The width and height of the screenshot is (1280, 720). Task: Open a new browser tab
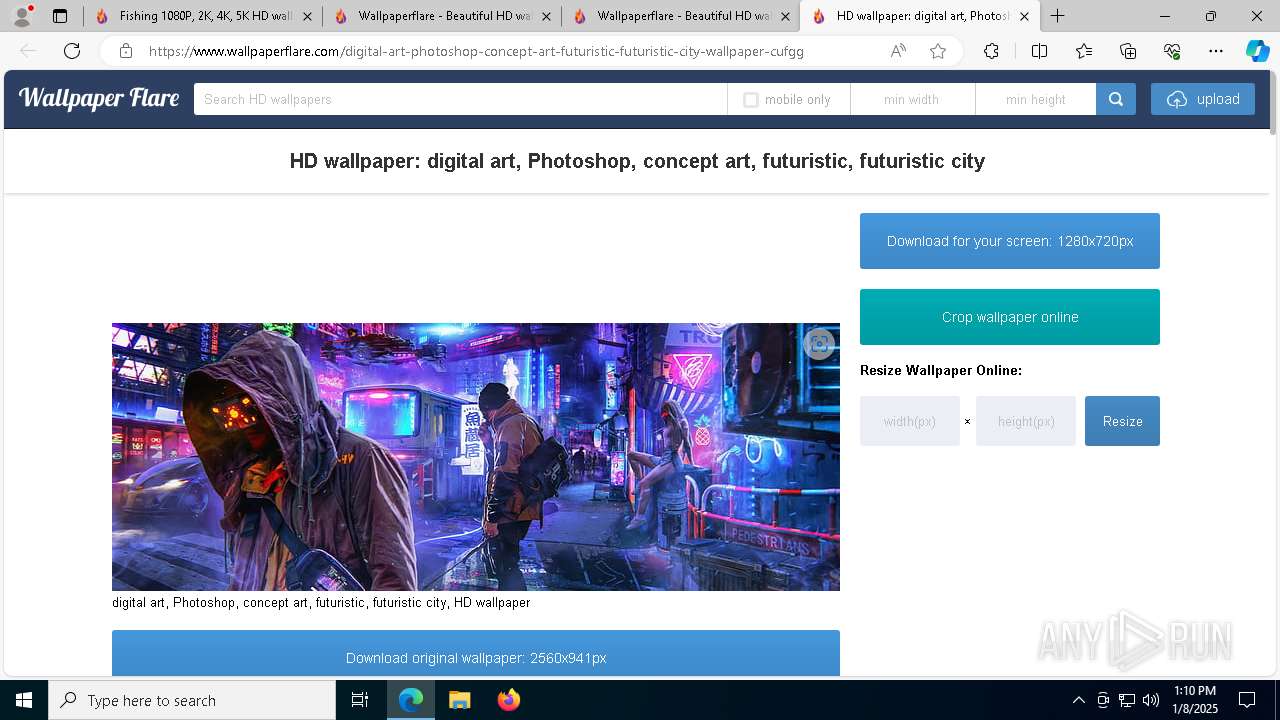(1057, 16)
